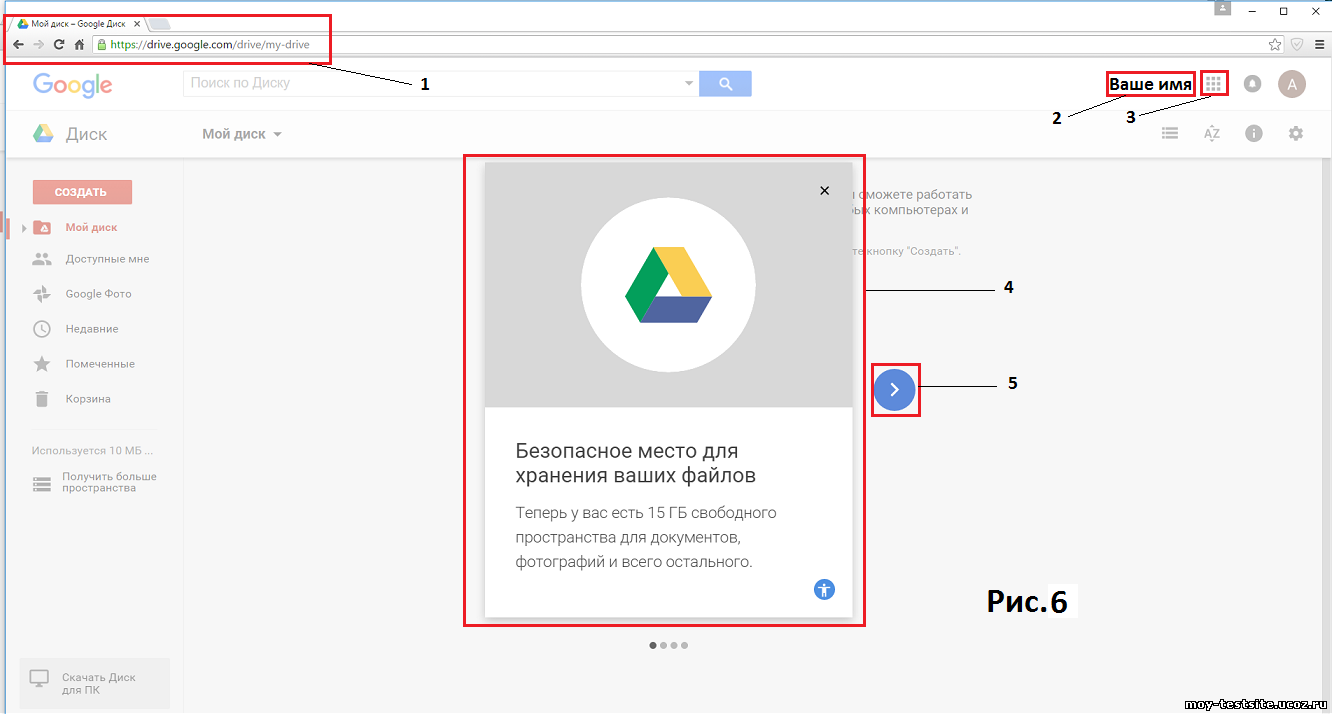Open the browser home page icon
The width and height of the screenshot is (1332, 714).
79,44
